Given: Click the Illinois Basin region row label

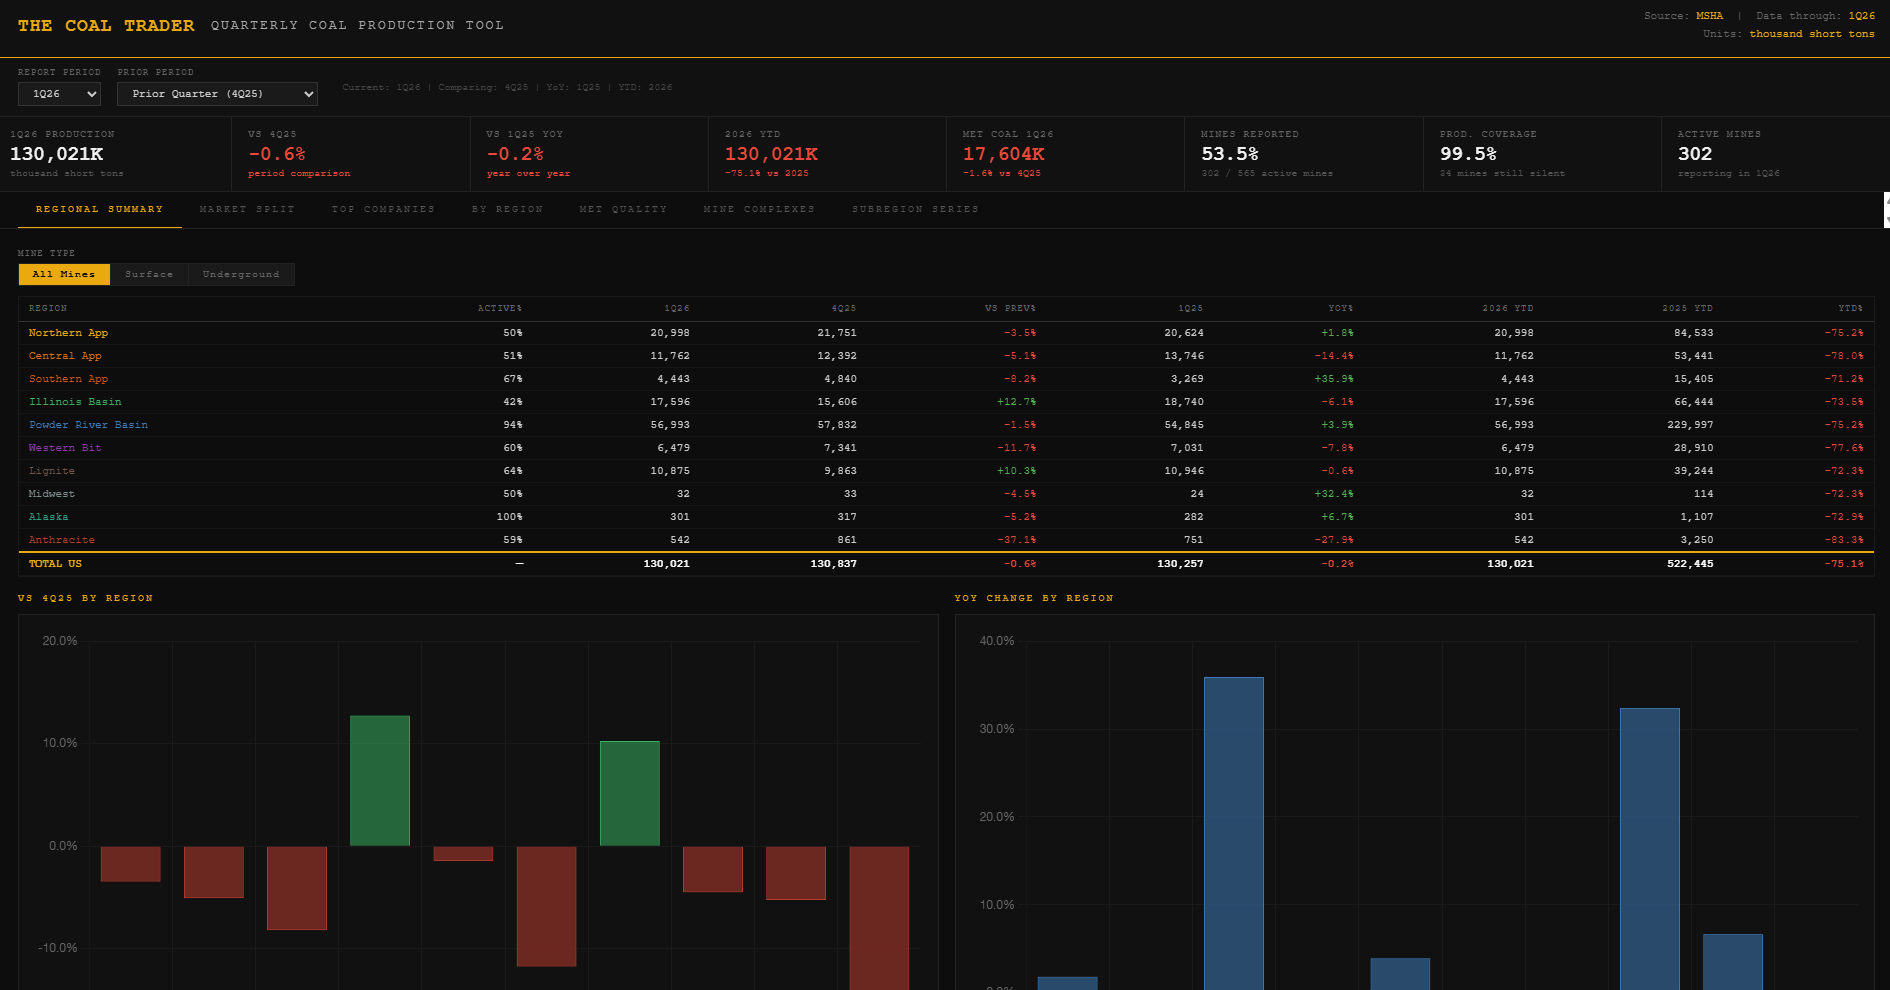Looking at the screenshot, I should coord(75,402).
